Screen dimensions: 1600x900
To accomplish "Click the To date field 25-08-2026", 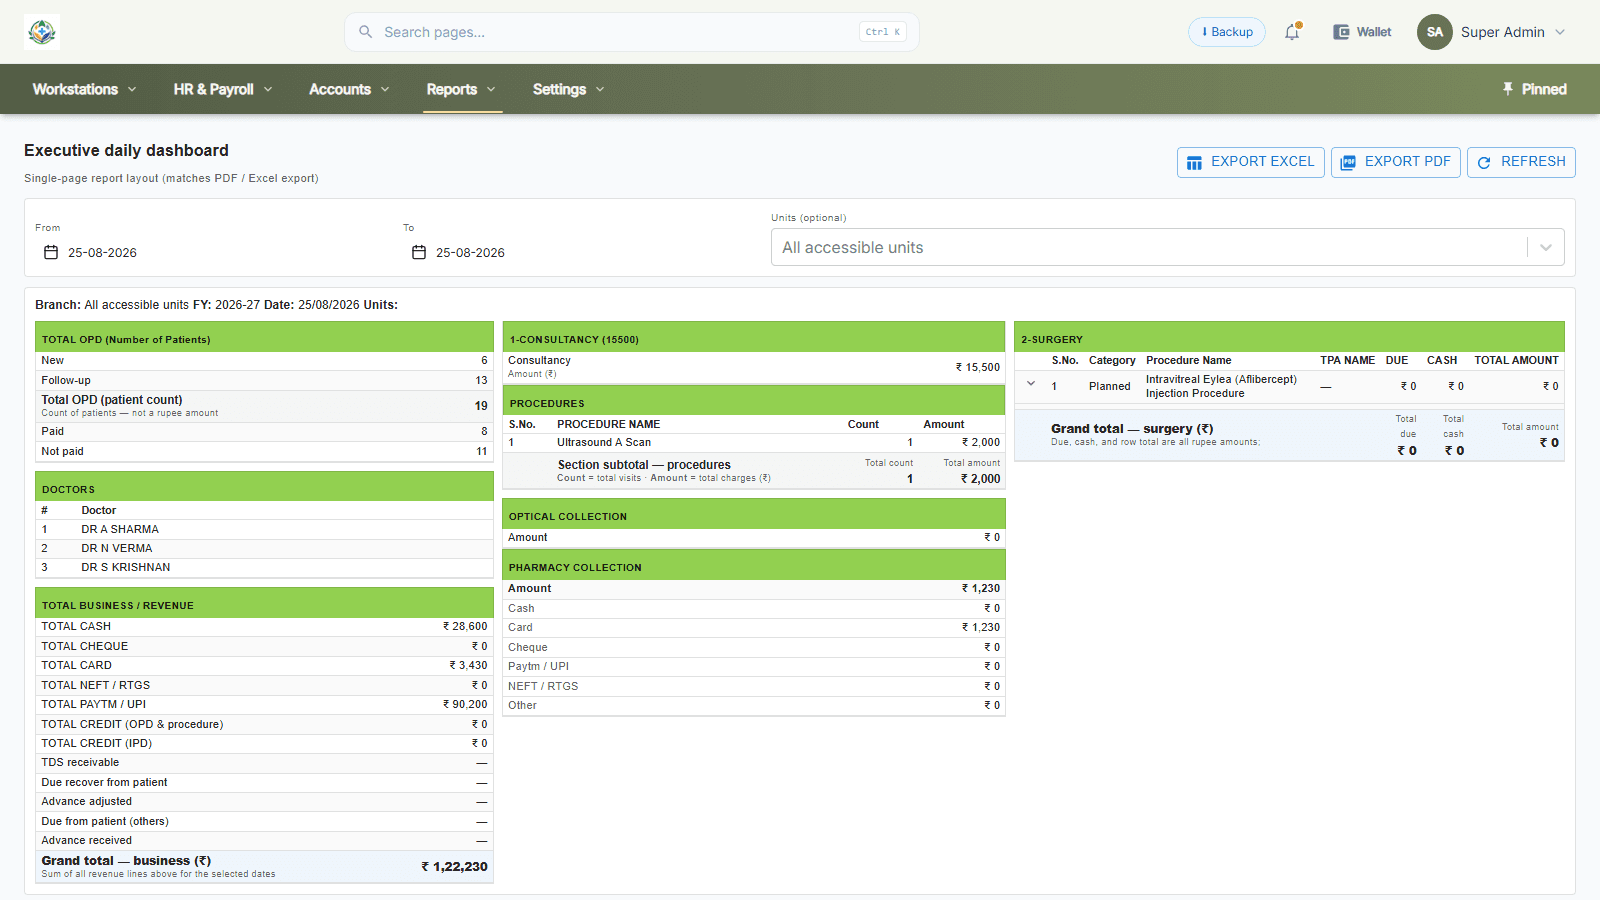I will (x=470, y=253).
